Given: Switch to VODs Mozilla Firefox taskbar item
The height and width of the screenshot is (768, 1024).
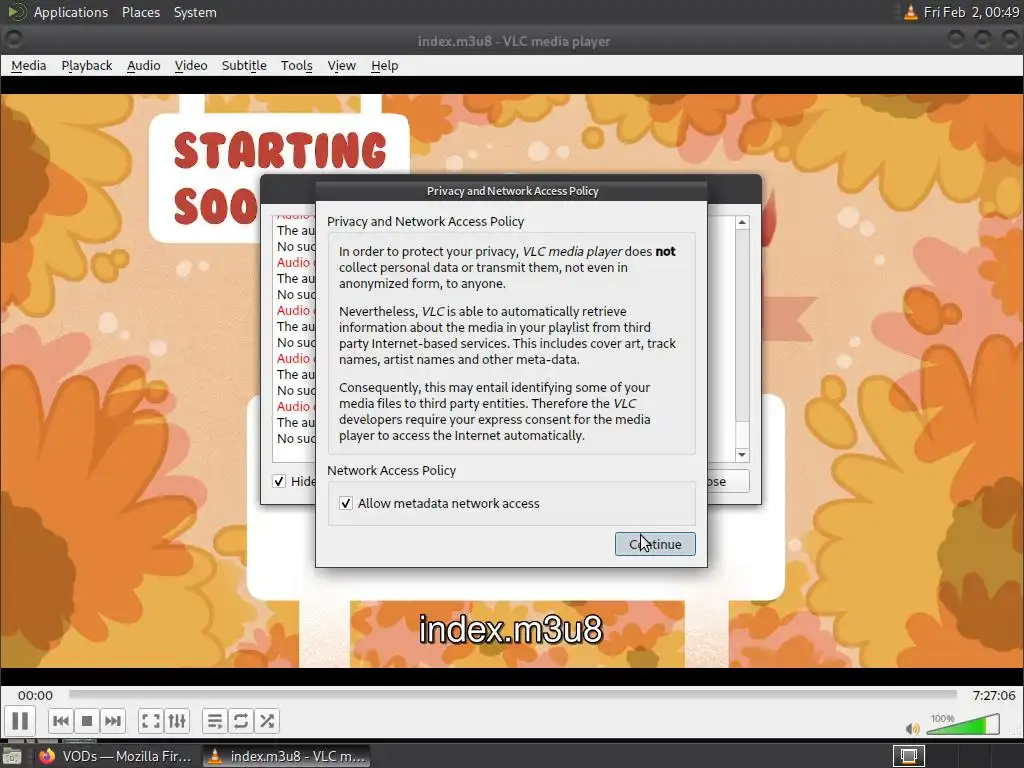Looking at the screenshot, I should (115, 756).
